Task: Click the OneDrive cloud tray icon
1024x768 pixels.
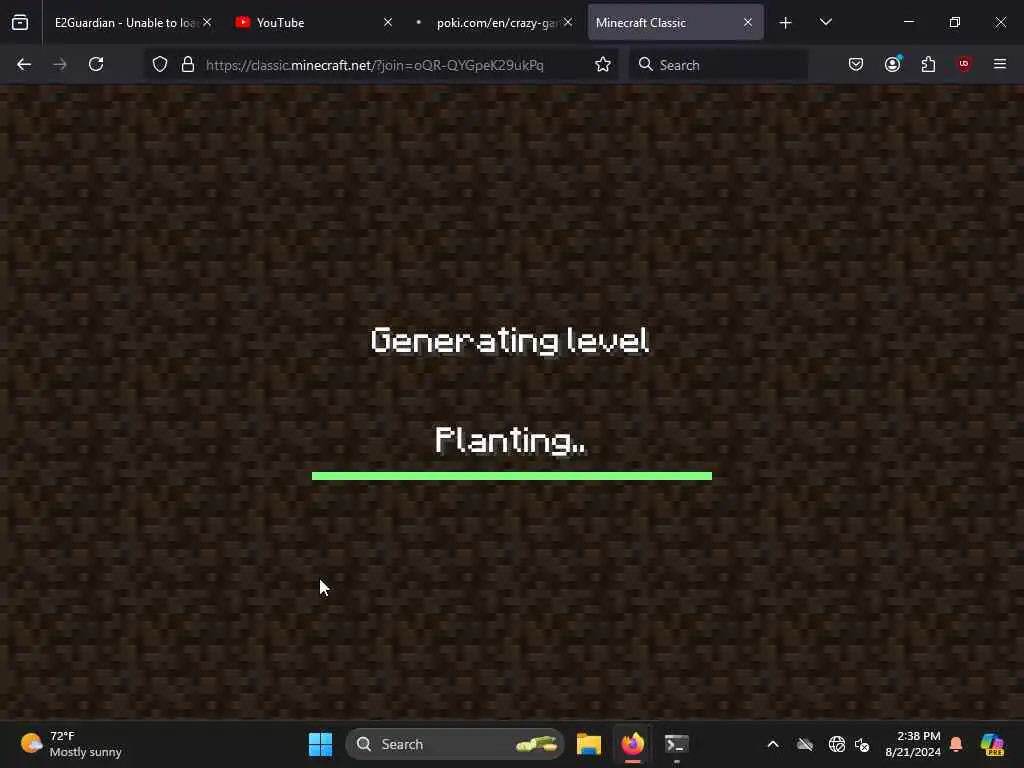Action: tap(805, 744)
